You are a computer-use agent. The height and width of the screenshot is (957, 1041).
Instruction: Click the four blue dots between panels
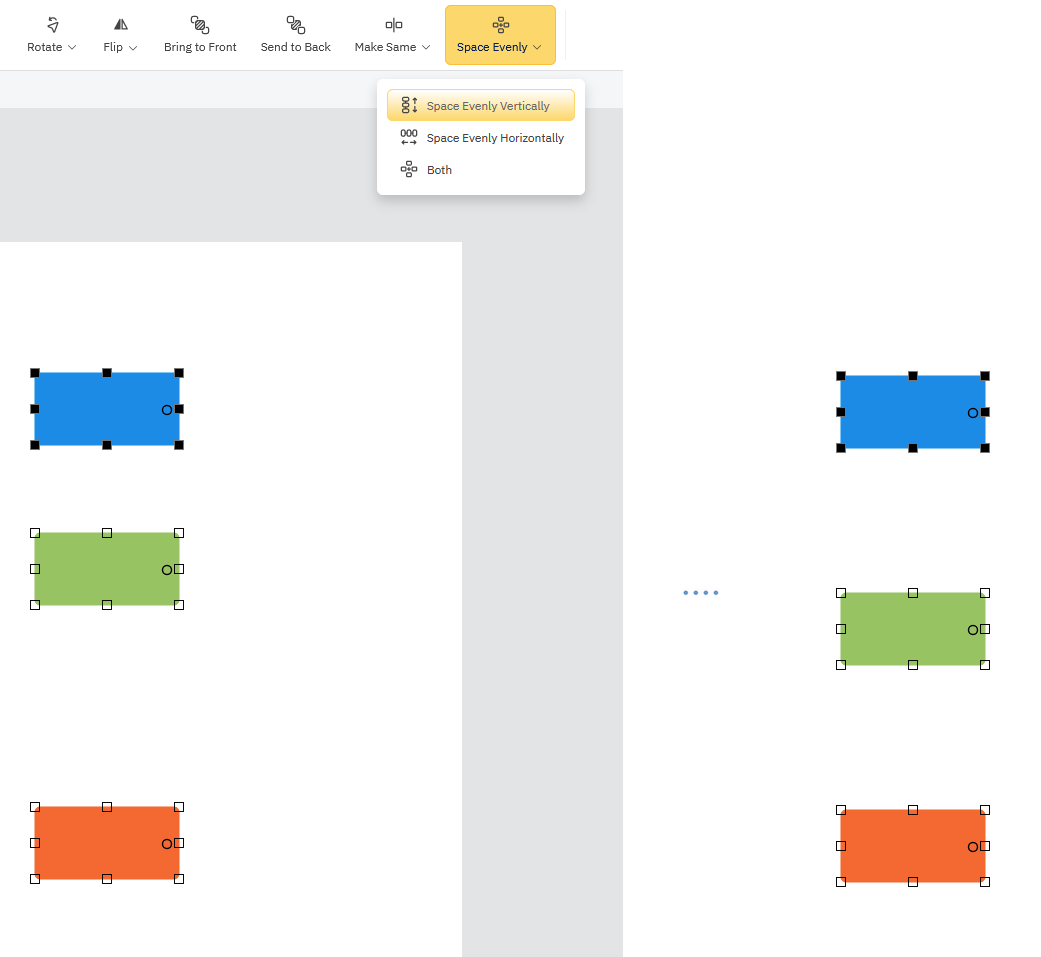pyautogui.click(x=700, y=593)
